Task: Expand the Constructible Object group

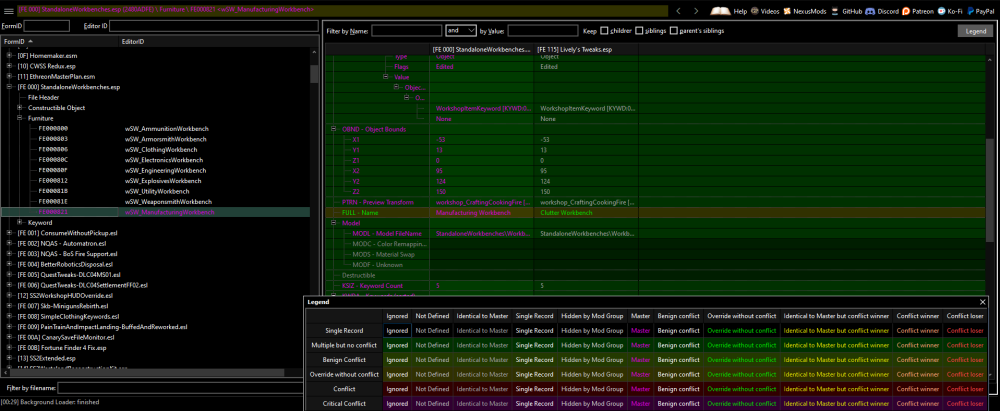Action: click(20, 108)
